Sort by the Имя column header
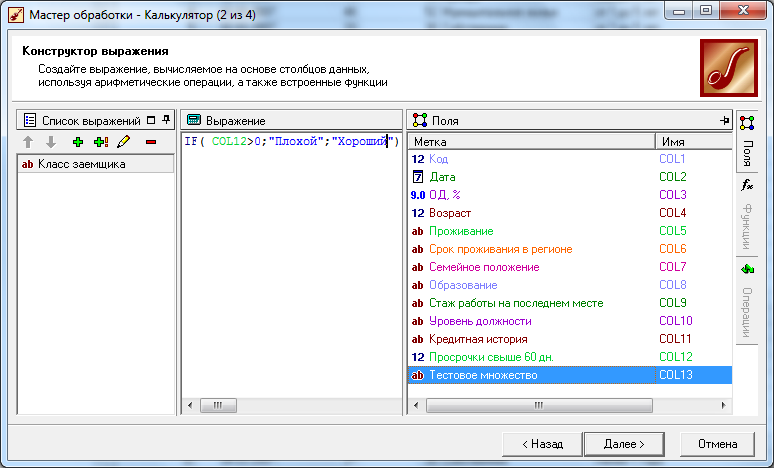The image size is (774, 468). pos(694,142)
